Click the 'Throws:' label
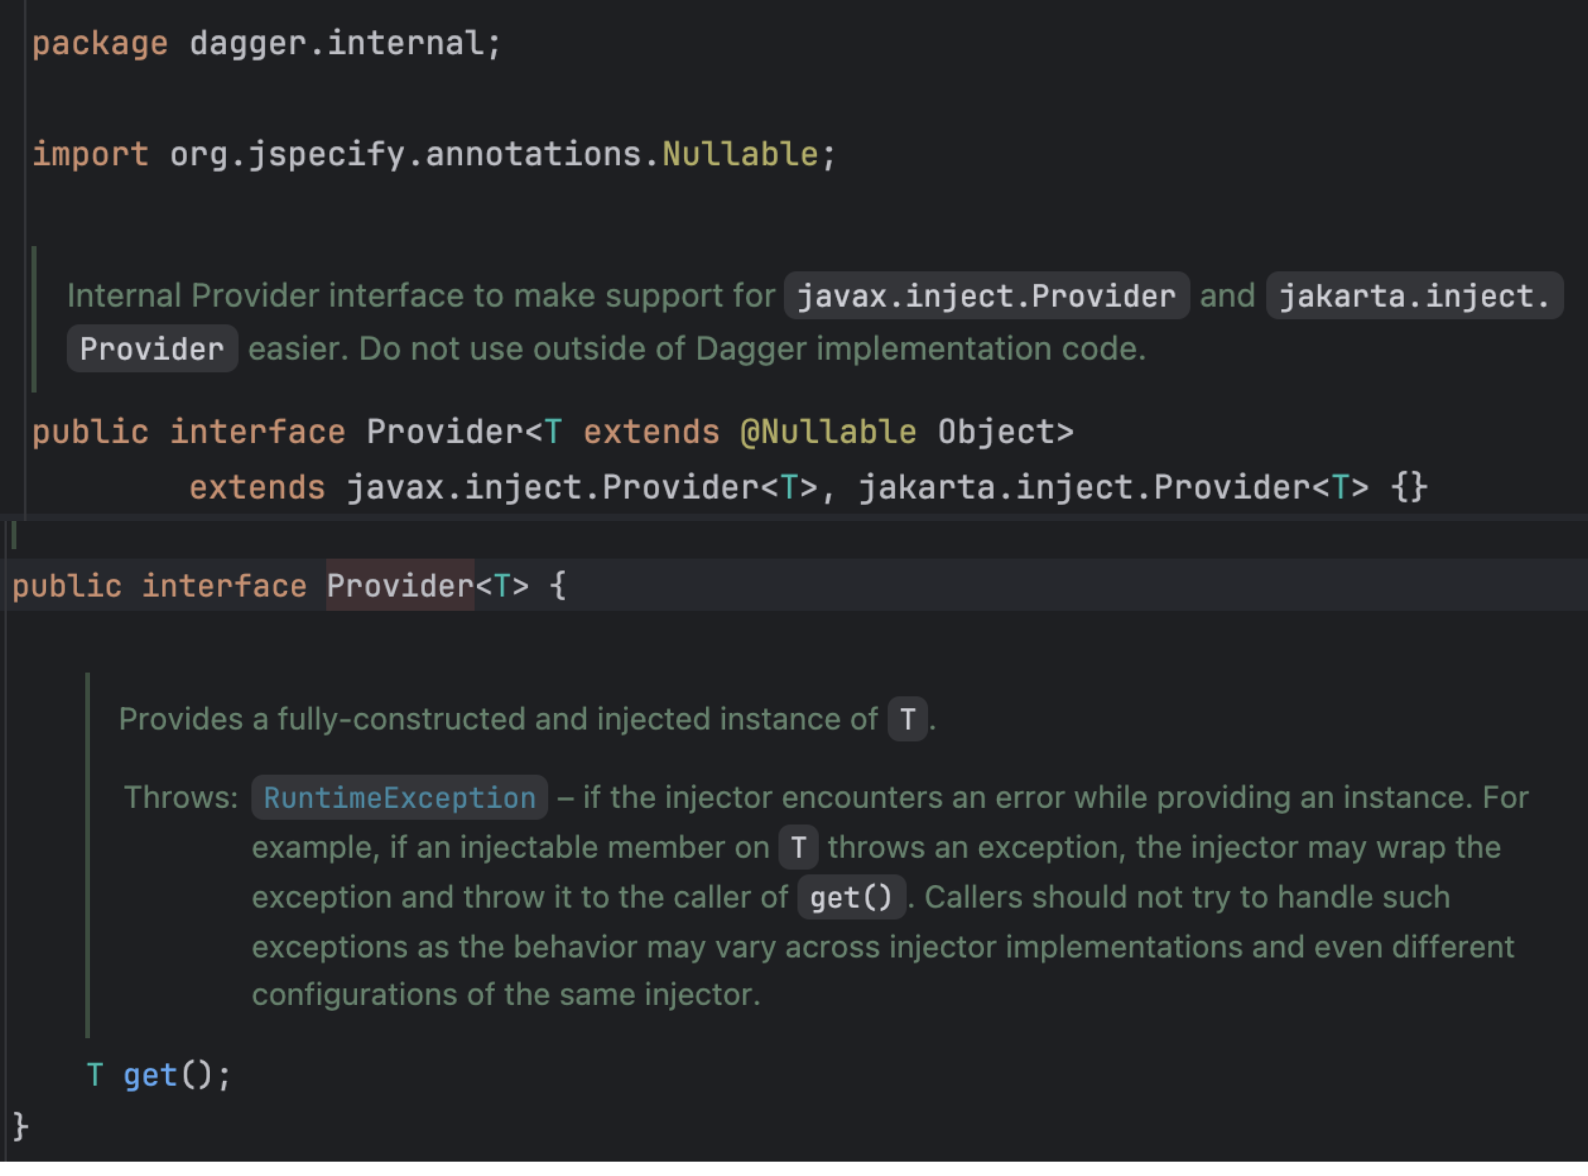Image resolution: width=1588 pixels, height=1176 pixels. [x=181, y=798]
